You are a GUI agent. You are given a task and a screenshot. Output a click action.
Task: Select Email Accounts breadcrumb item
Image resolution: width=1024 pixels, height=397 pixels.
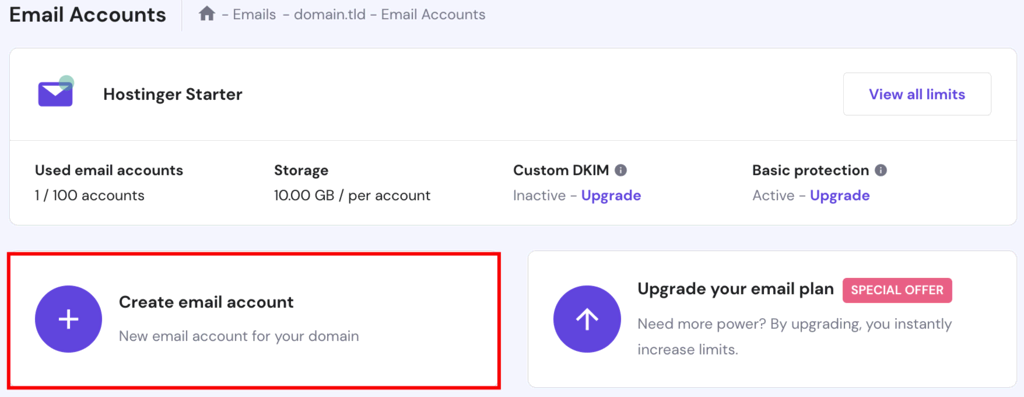[433, 14]
